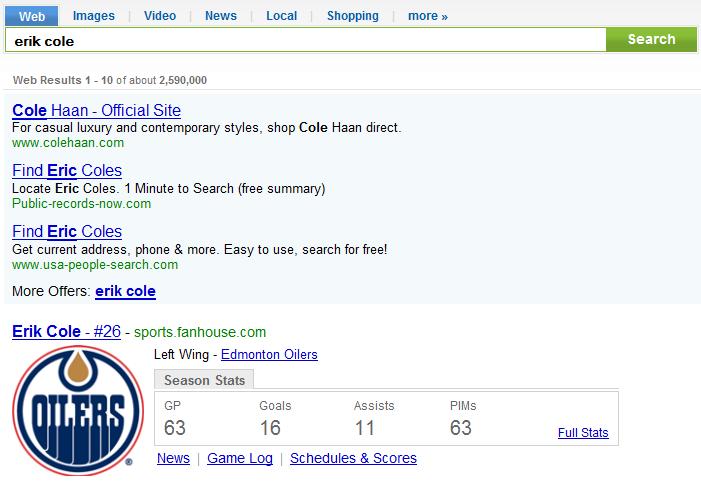Open the Game Log link
Viewport: 701px width, 489px height.
240,458
